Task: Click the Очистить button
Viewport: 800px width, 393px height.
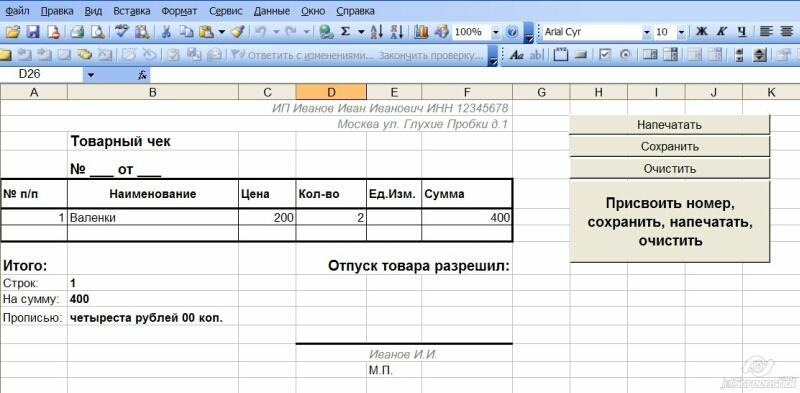Action: pyautogui.click(x=669, y=168)
